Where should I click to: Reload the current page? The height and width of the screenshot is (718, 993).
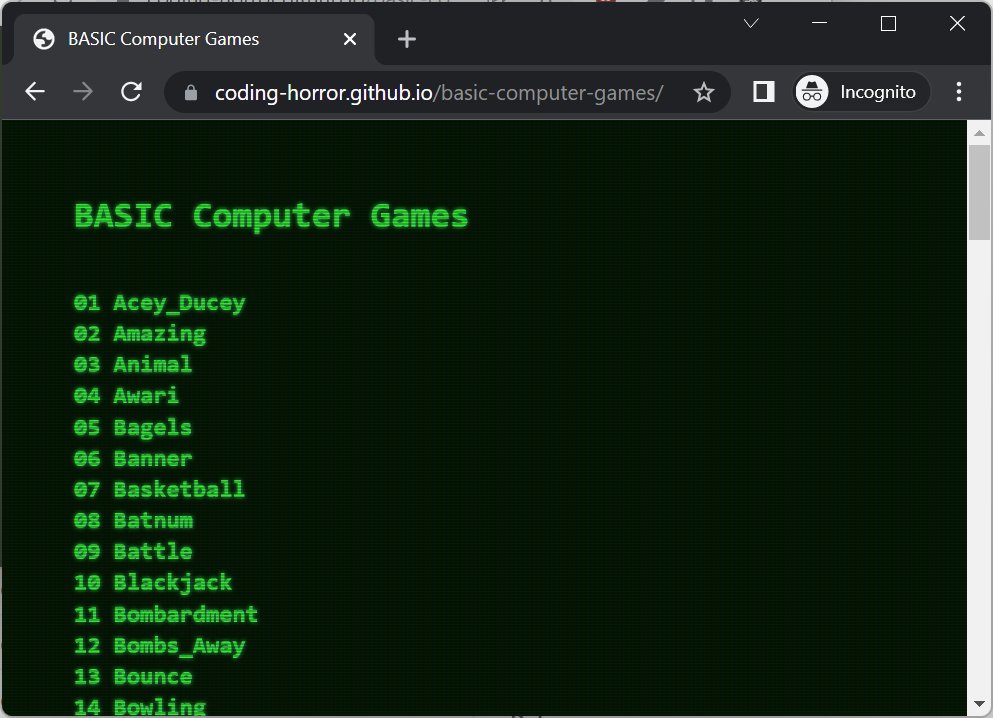131,92
